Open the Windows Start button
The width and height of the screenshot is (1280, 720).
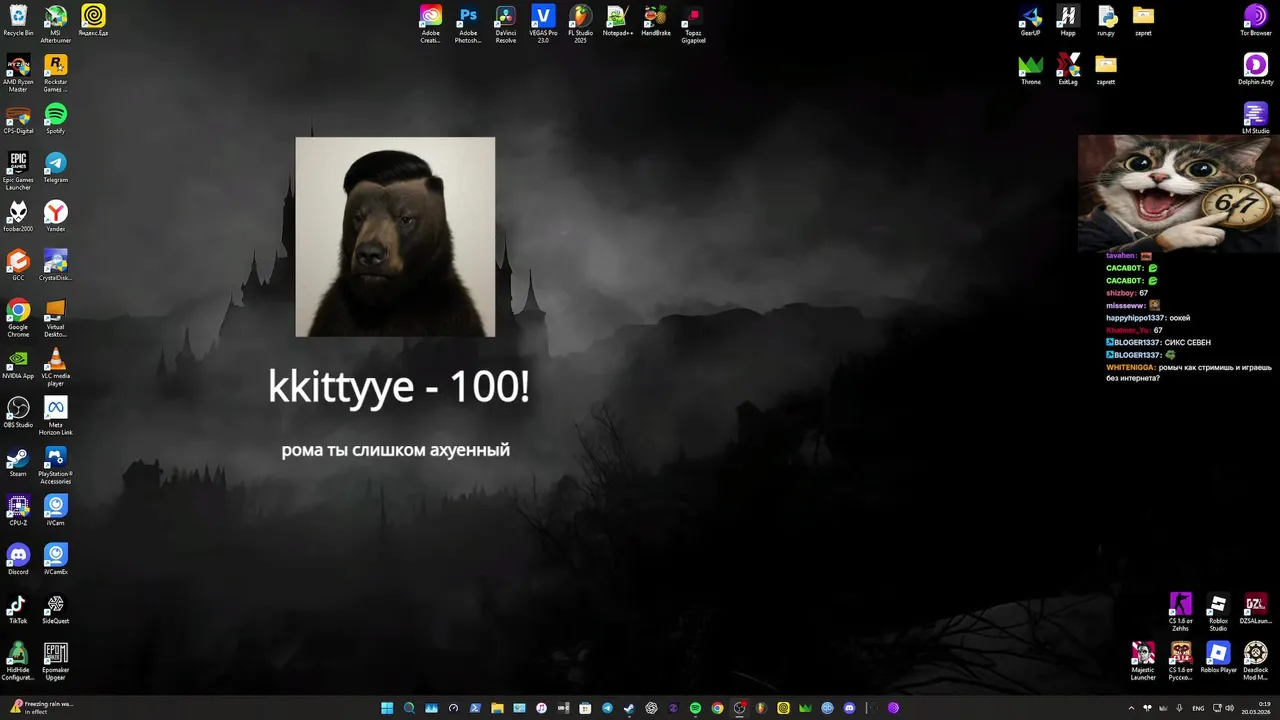[387, 708]
